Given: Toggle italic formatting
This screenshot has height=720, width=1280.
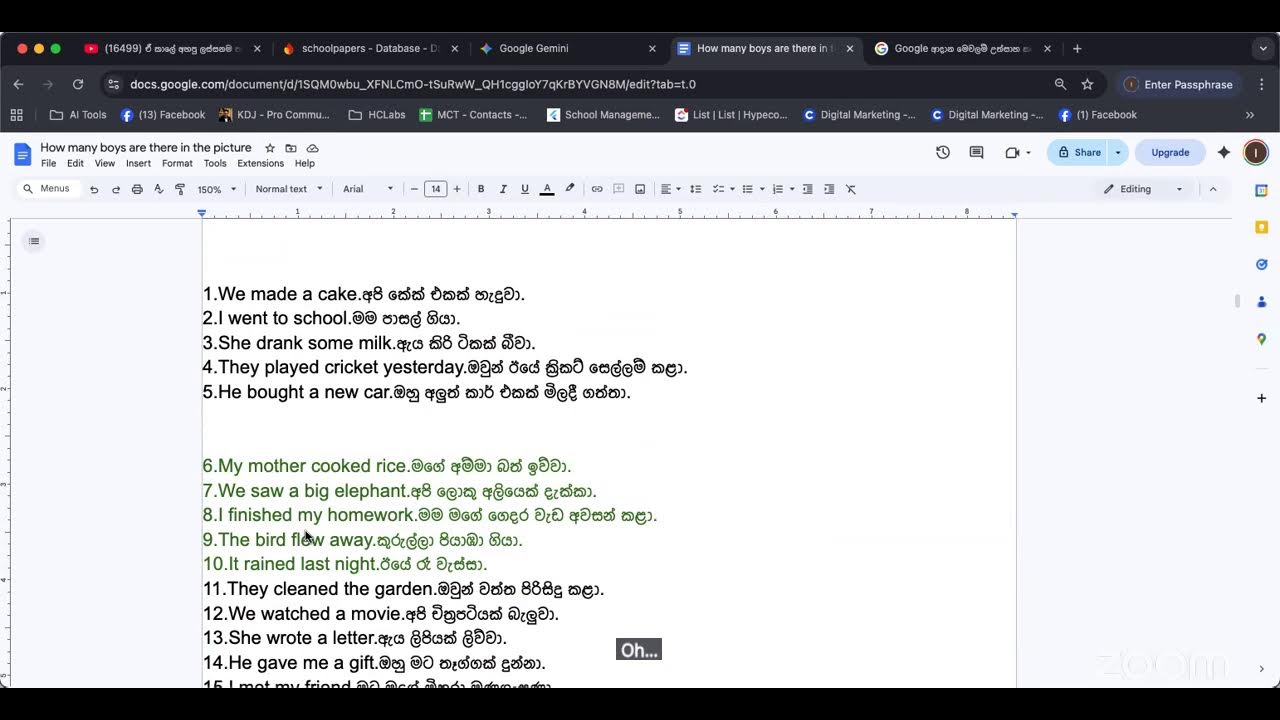Looking at the screenshot, I should [x=503, y=189].
